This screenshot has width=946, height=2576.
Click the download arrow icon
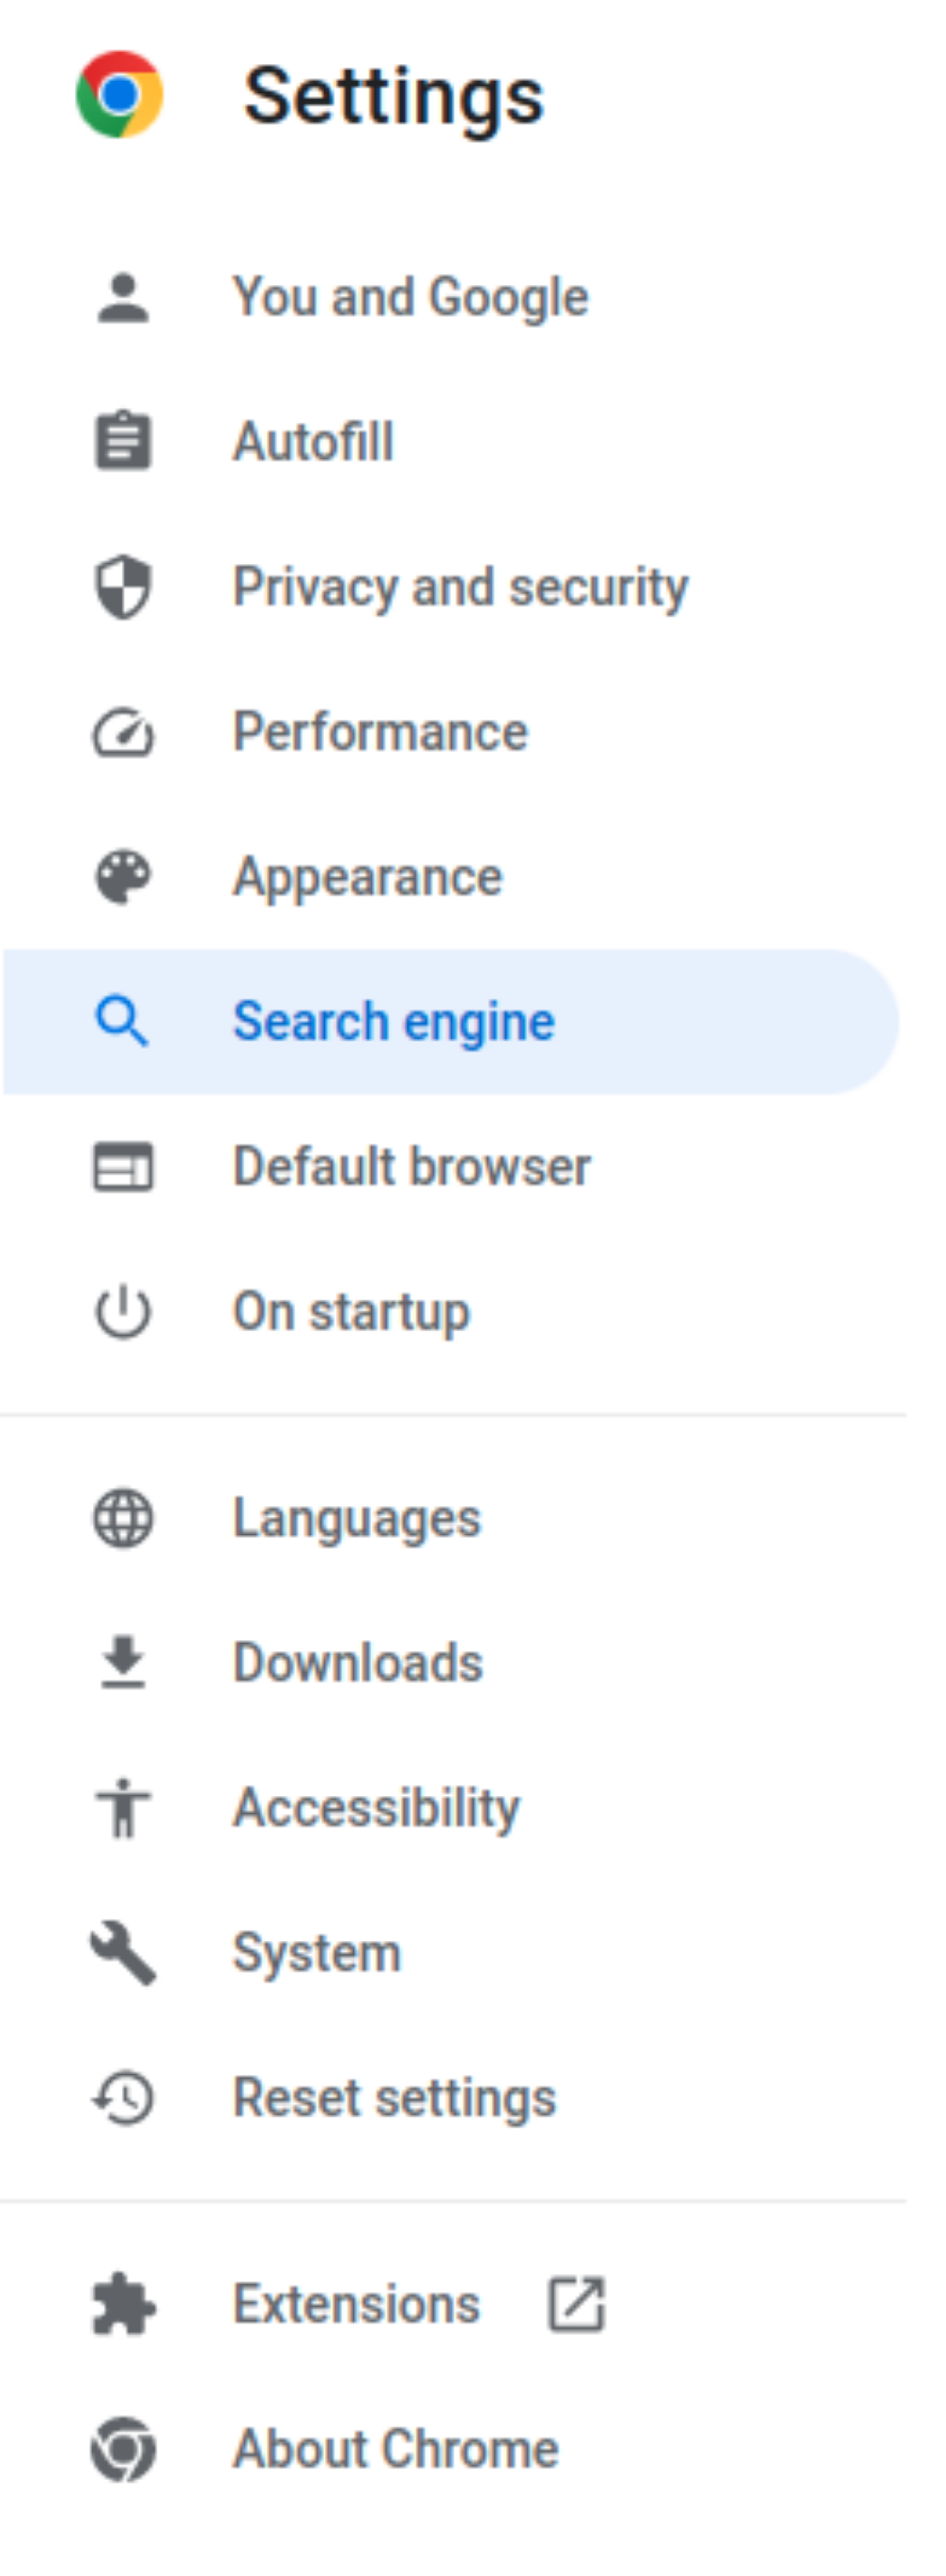(x=123, y=1662)
